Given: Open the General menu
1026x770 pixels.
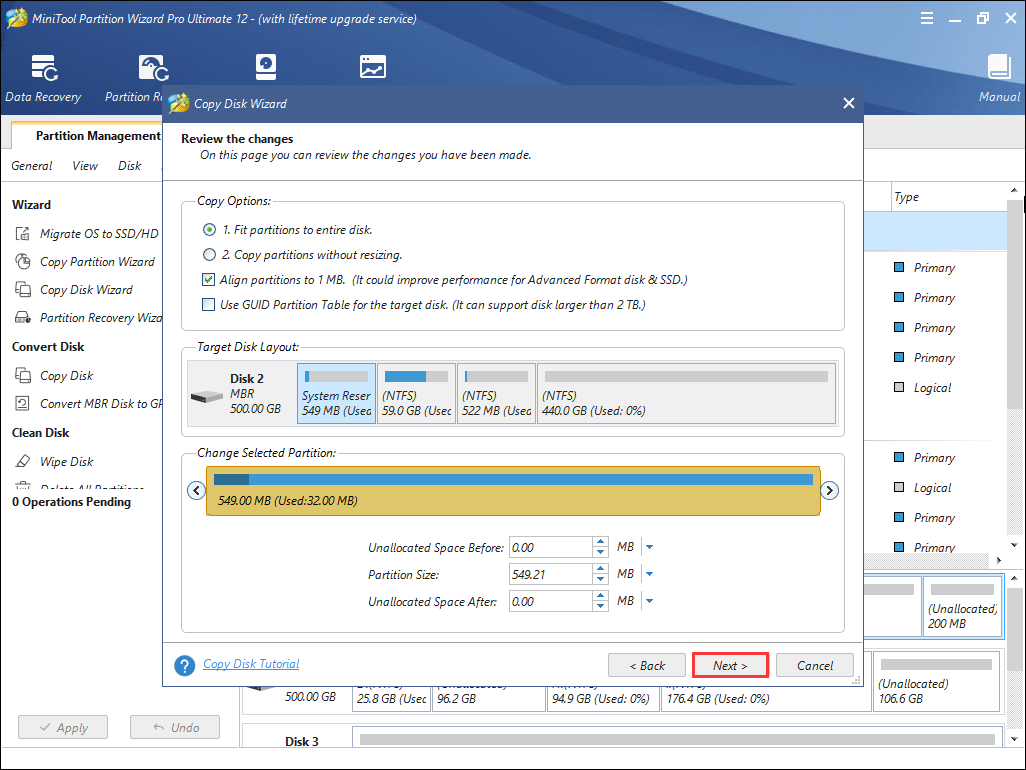Looking at the screenshot, I should [31, 166].
